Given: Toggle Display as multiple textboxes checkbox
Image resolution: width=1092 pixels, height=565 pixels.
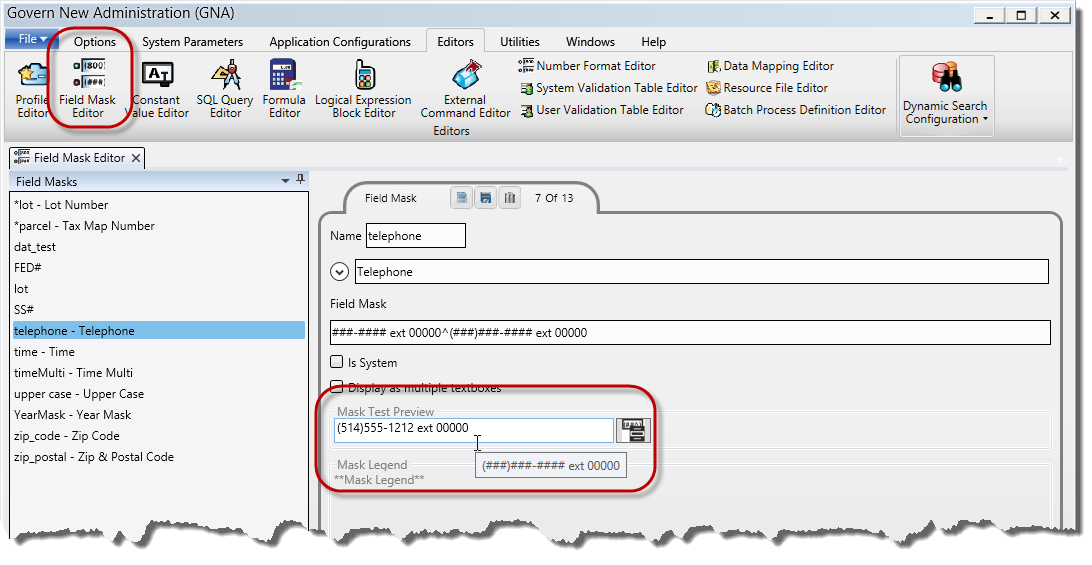Looking at the screenshot, I should coord(337,388).
